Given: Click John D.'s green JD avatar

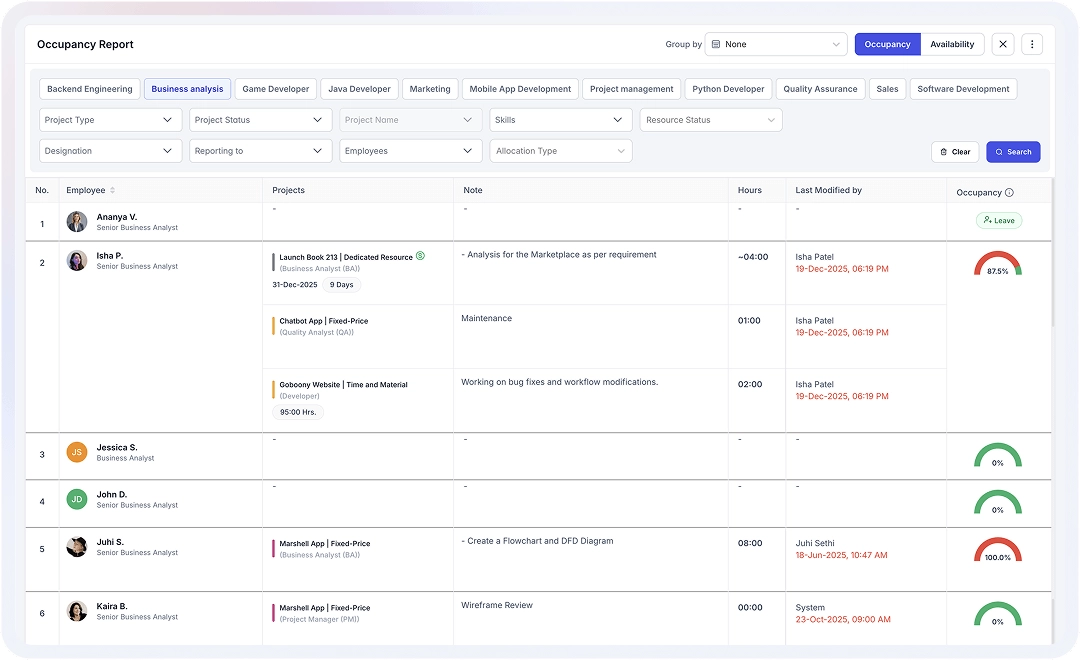Looking at the screenshot, I should coord(77,499).
